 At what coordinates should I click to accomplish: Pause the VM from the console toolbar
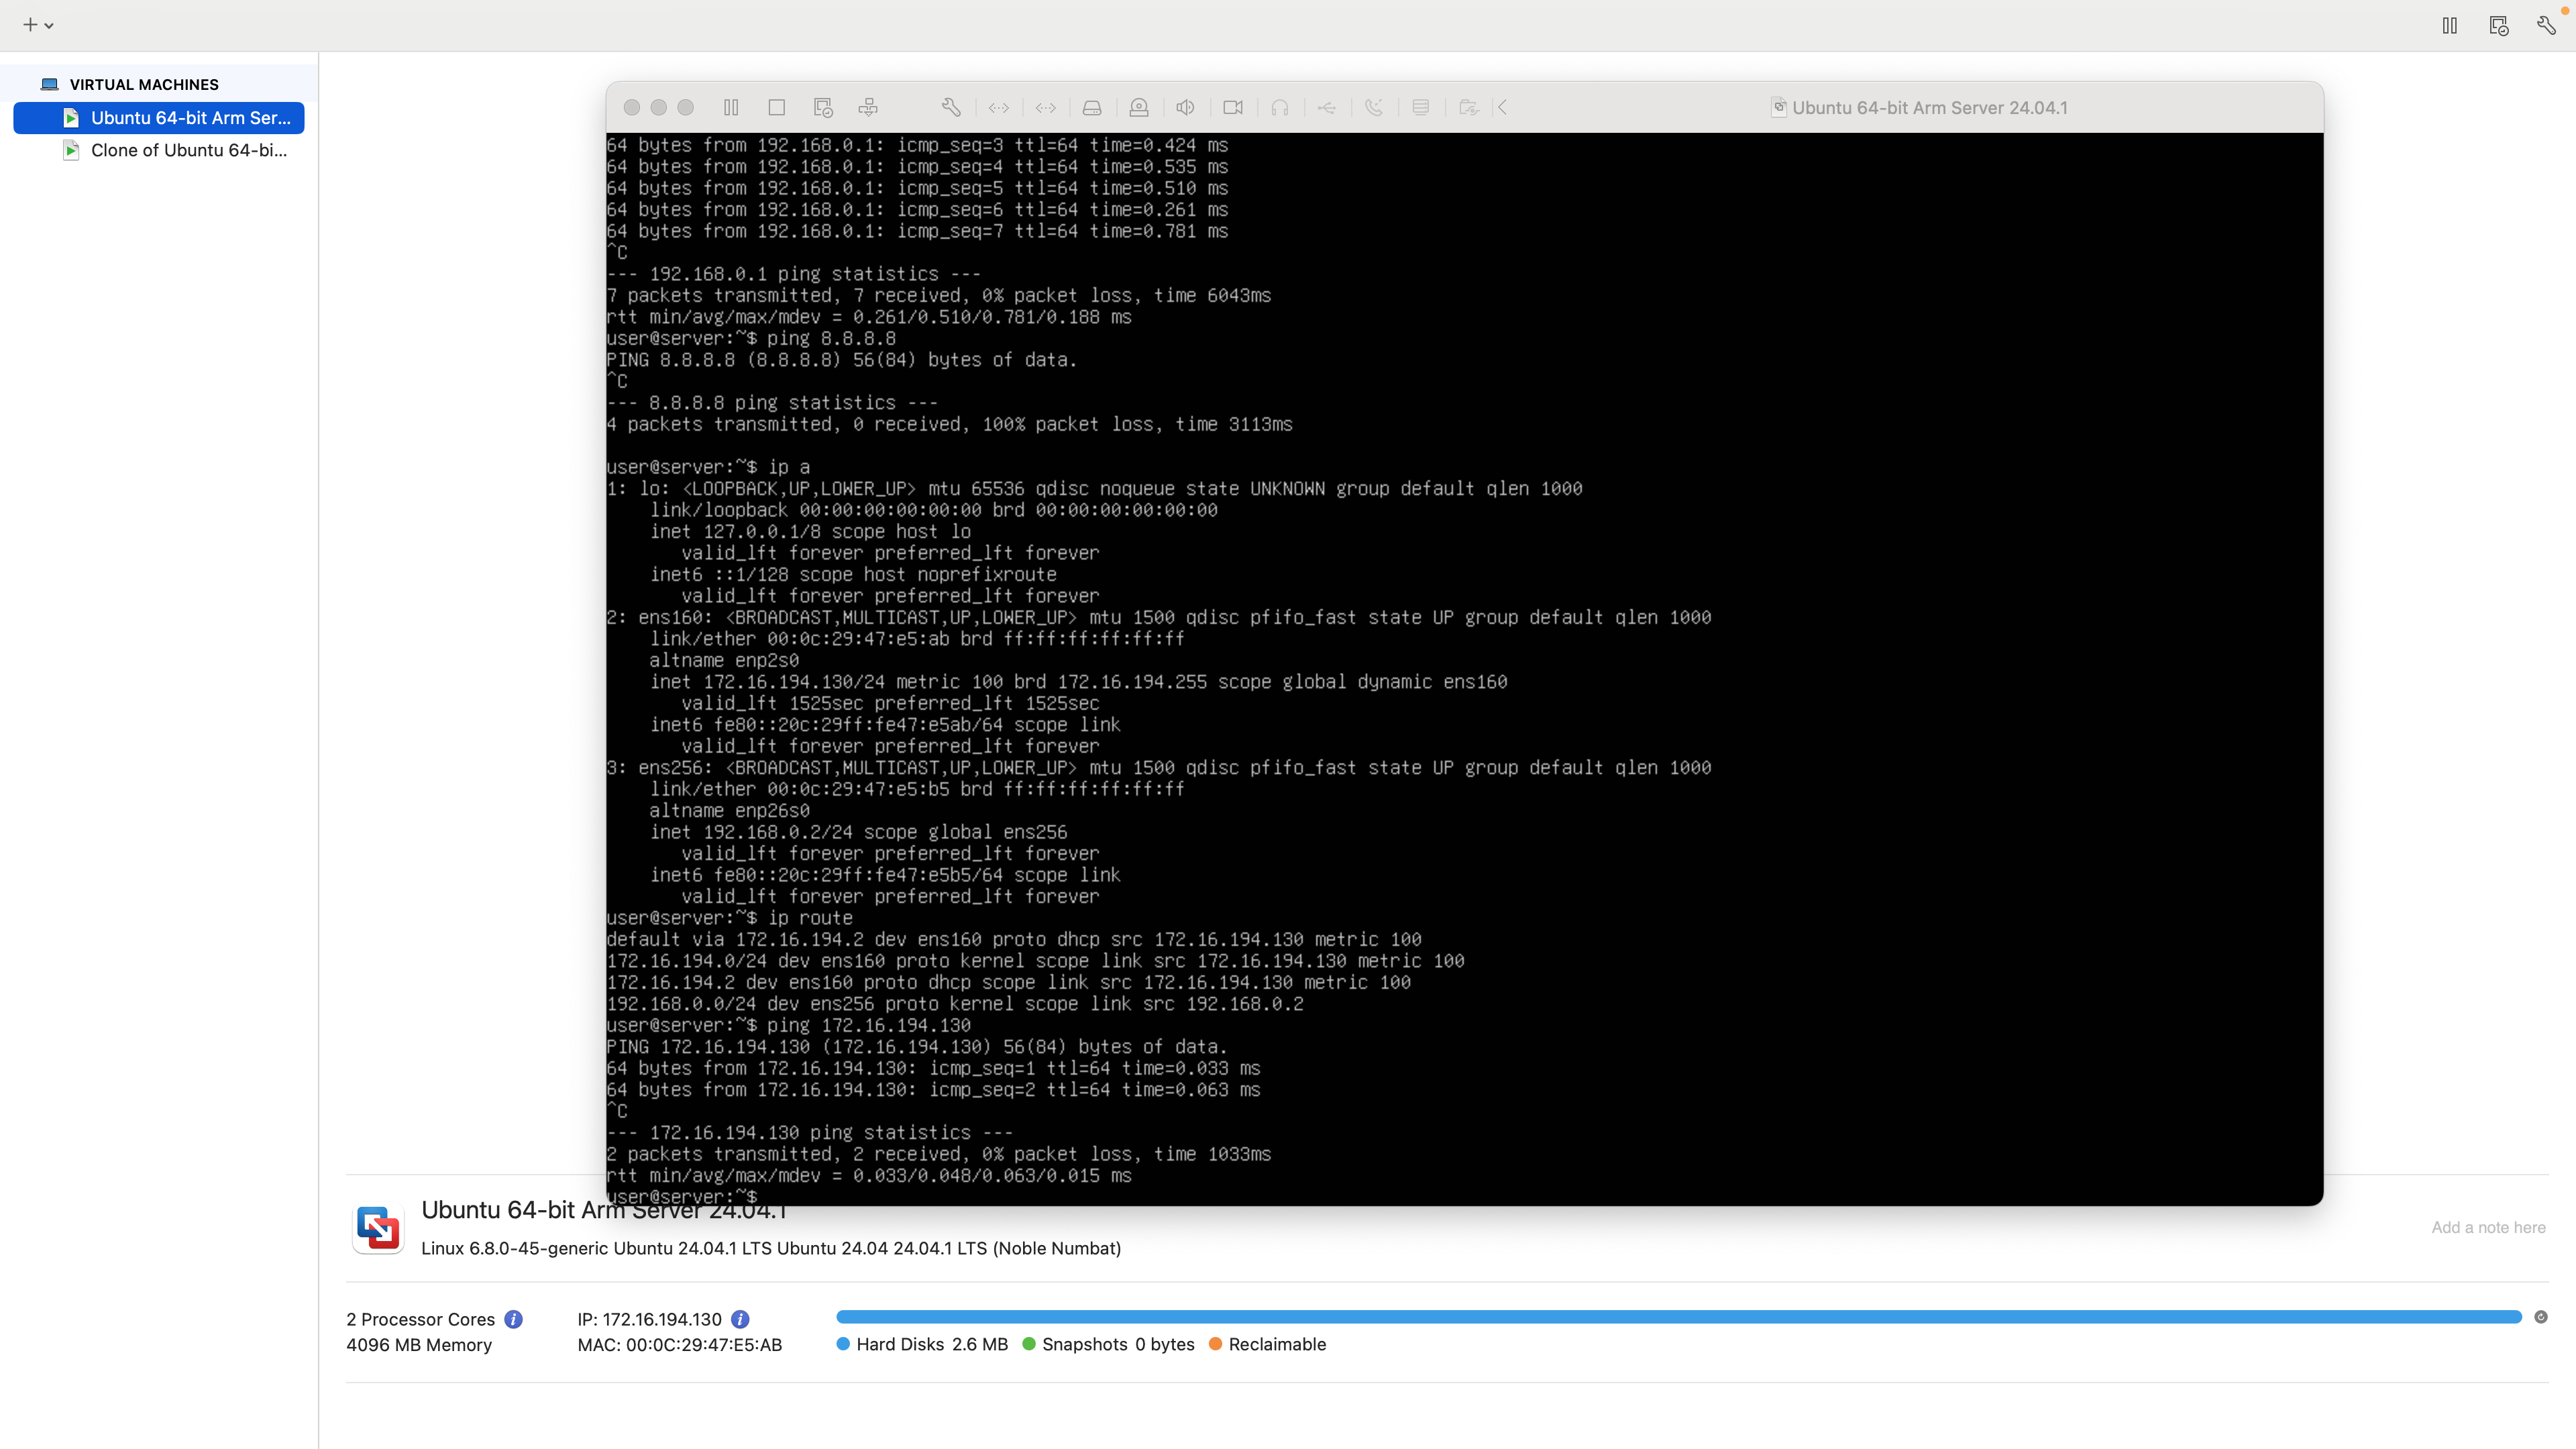pos(731,107)
